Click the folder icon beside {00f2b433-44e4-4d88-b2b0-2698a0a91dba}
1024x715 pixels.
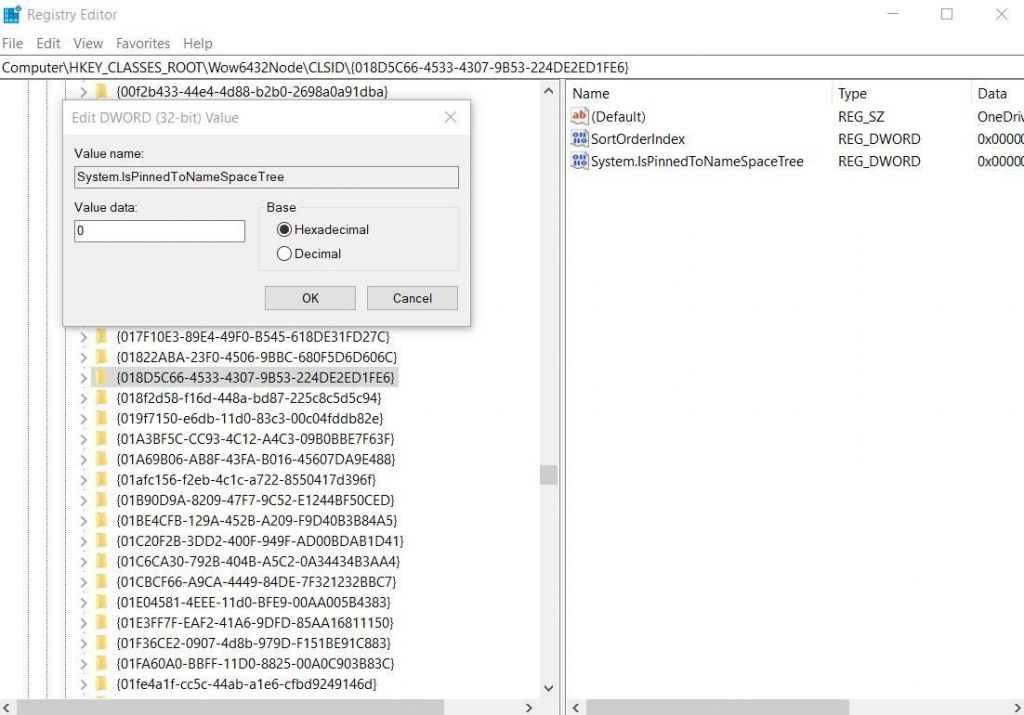(x=102, y=90)
